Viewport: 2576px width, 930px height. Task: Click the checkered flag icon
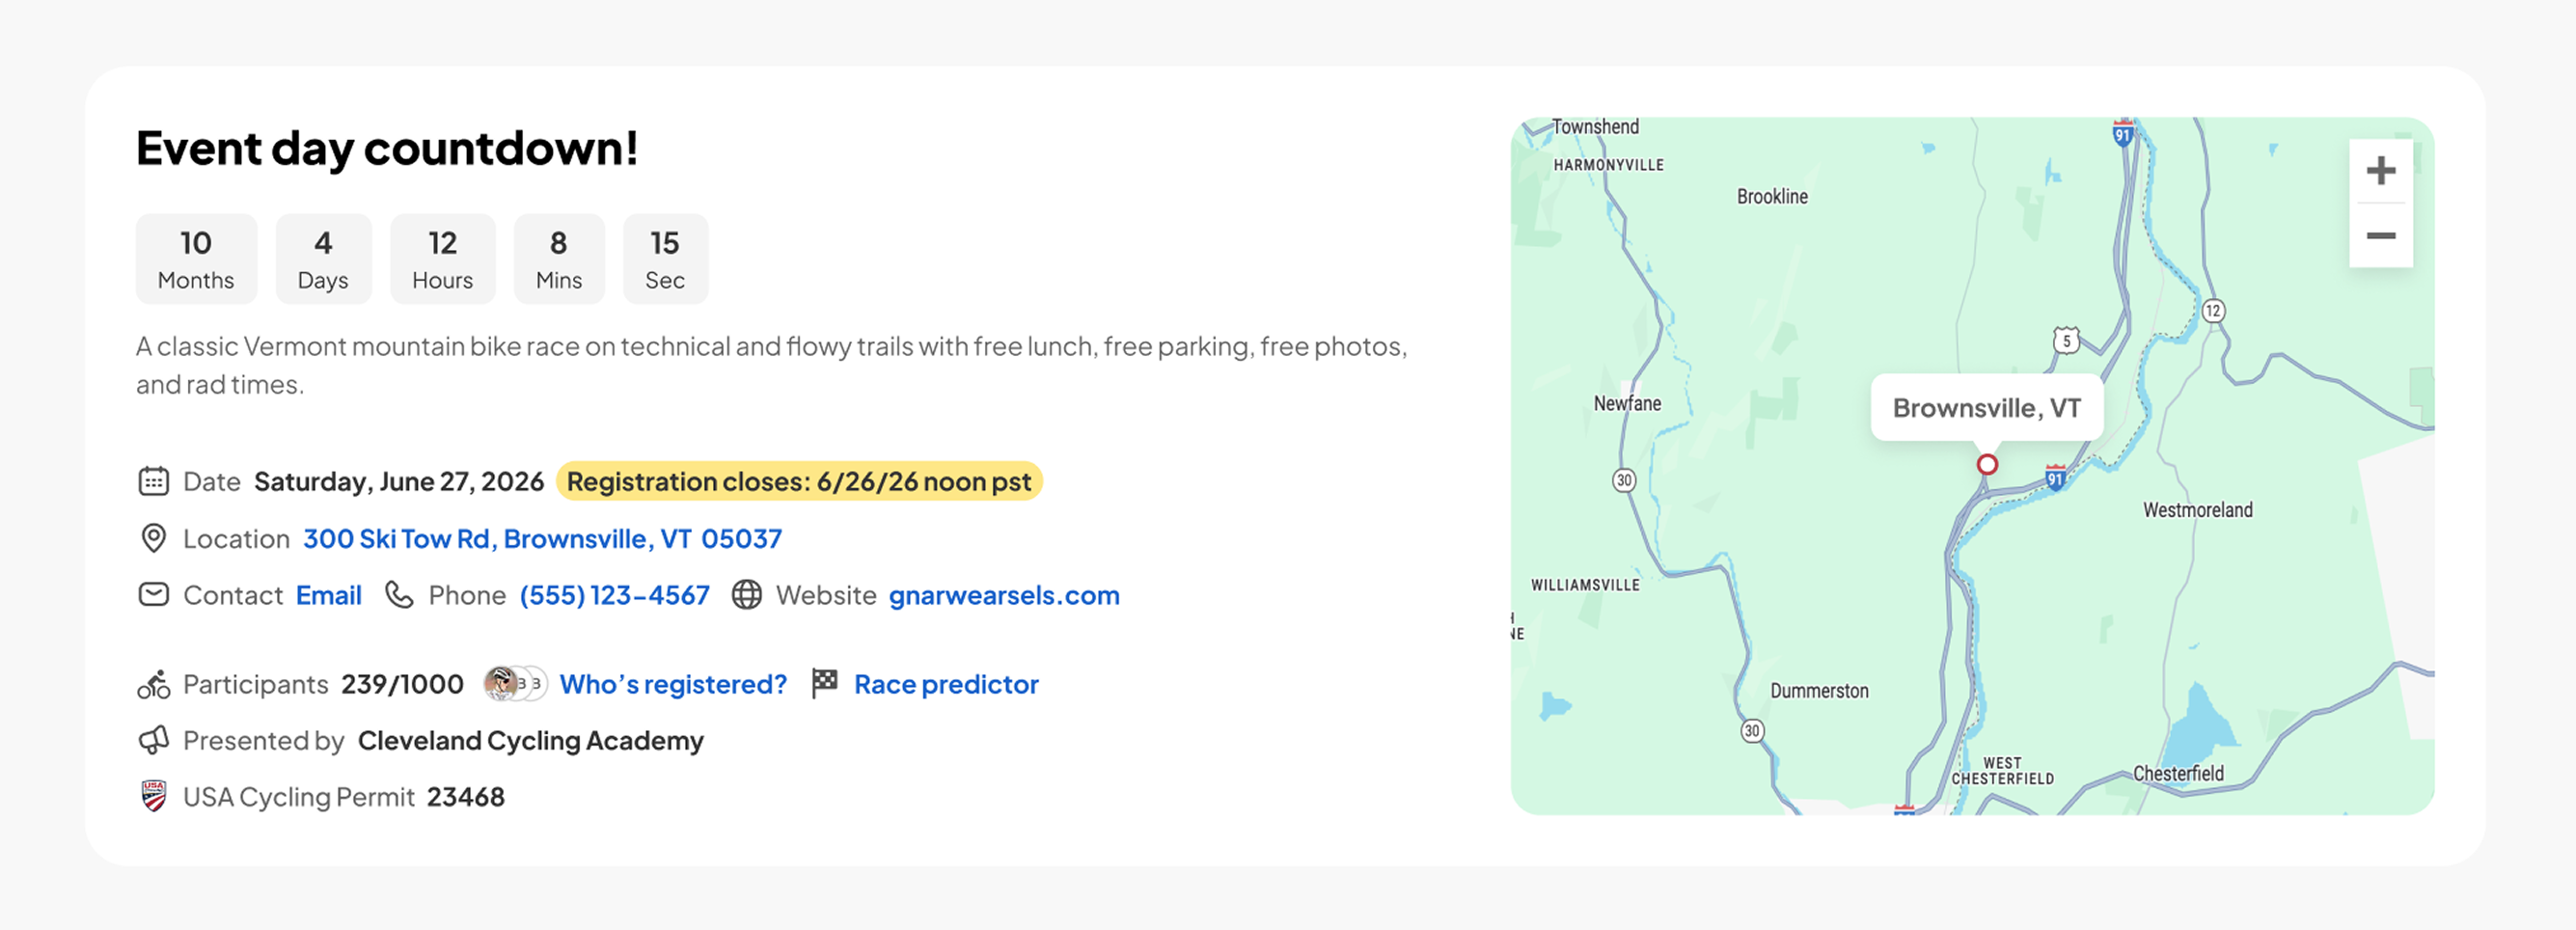tap(824, 683)
